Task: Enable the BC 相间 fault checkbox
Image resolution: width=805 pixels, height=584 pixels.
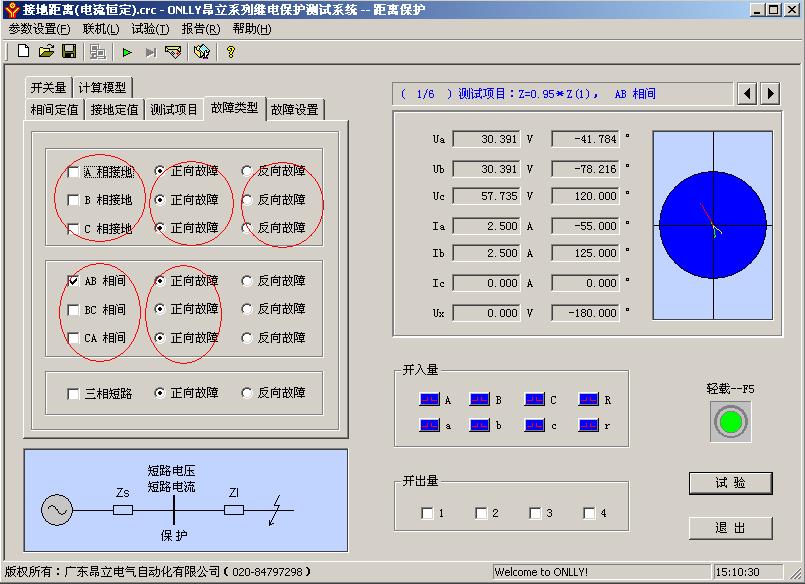Action: coord(73,310)
